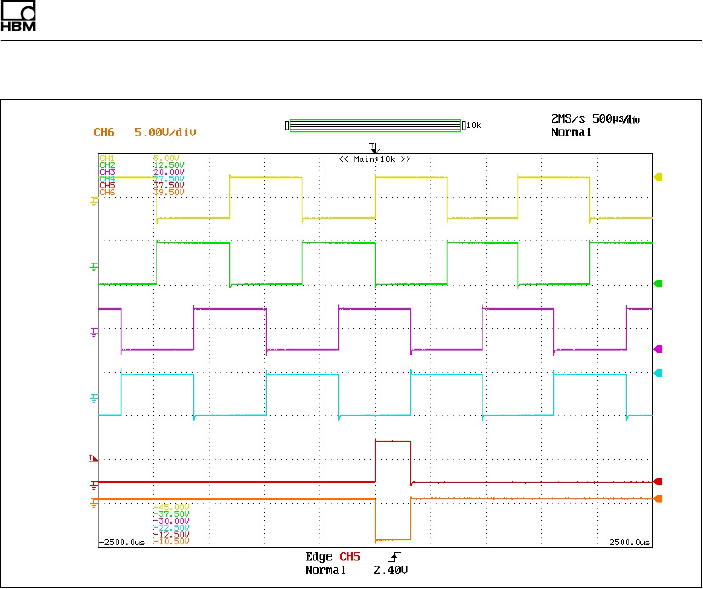
Task: Click the red CH5 ground symbol at left
Action: click(x=94, y=485)
